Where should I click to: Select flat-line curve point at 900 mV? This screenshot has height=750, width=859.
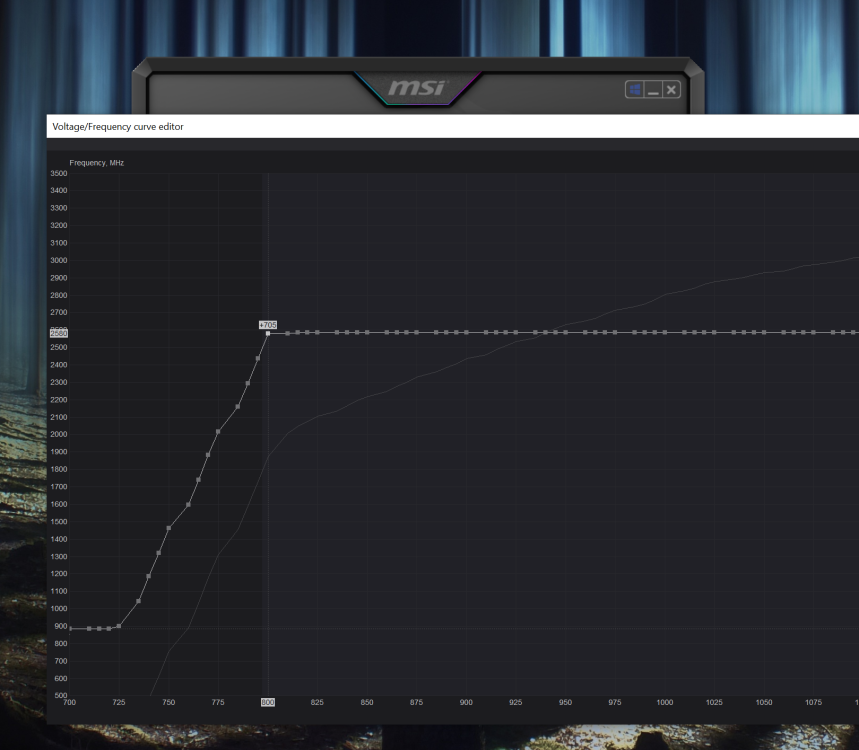click(466, 333)
